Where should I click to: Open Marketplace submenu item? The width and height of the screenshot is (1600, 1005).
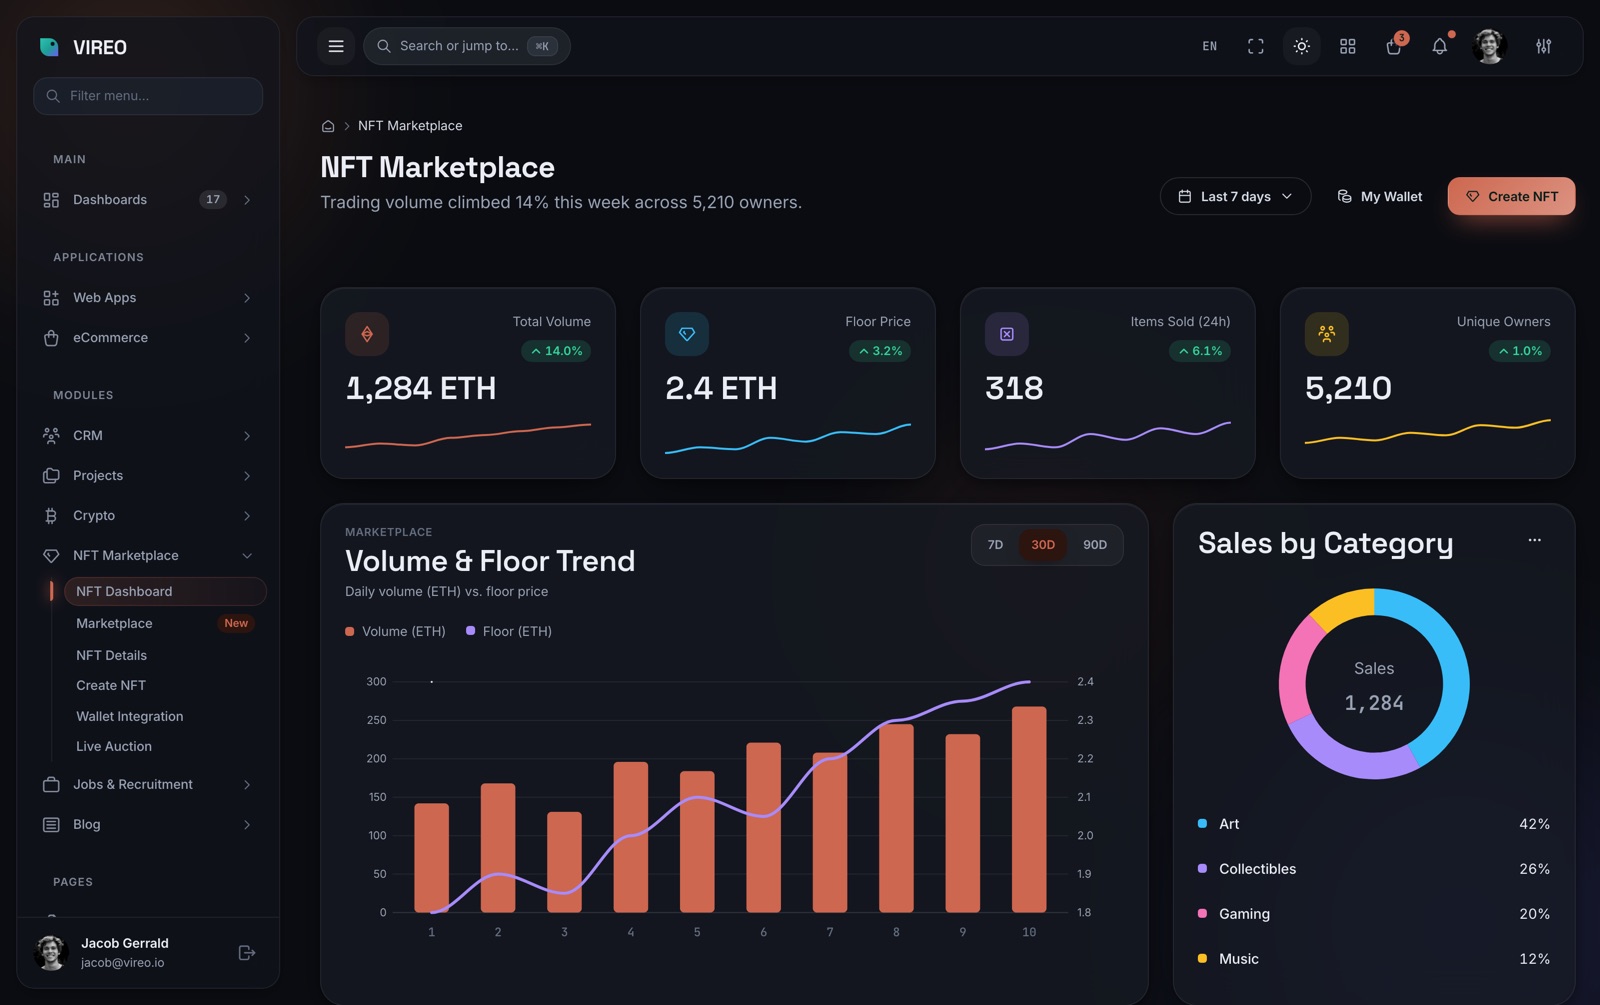pyautogui.click(x=165, y=623)
